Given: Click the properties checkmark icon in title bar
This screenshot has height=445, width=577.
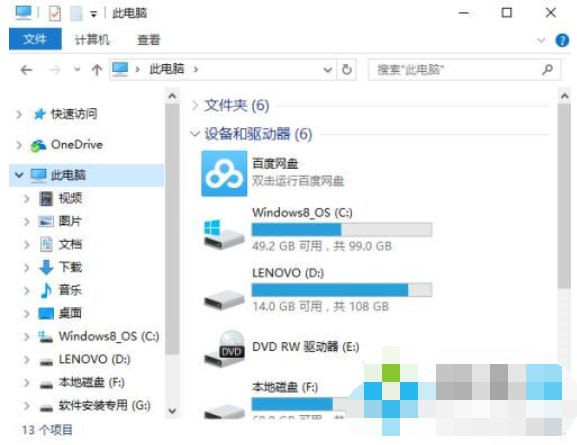Looking at the screenshot, I should tap(54, 14).
